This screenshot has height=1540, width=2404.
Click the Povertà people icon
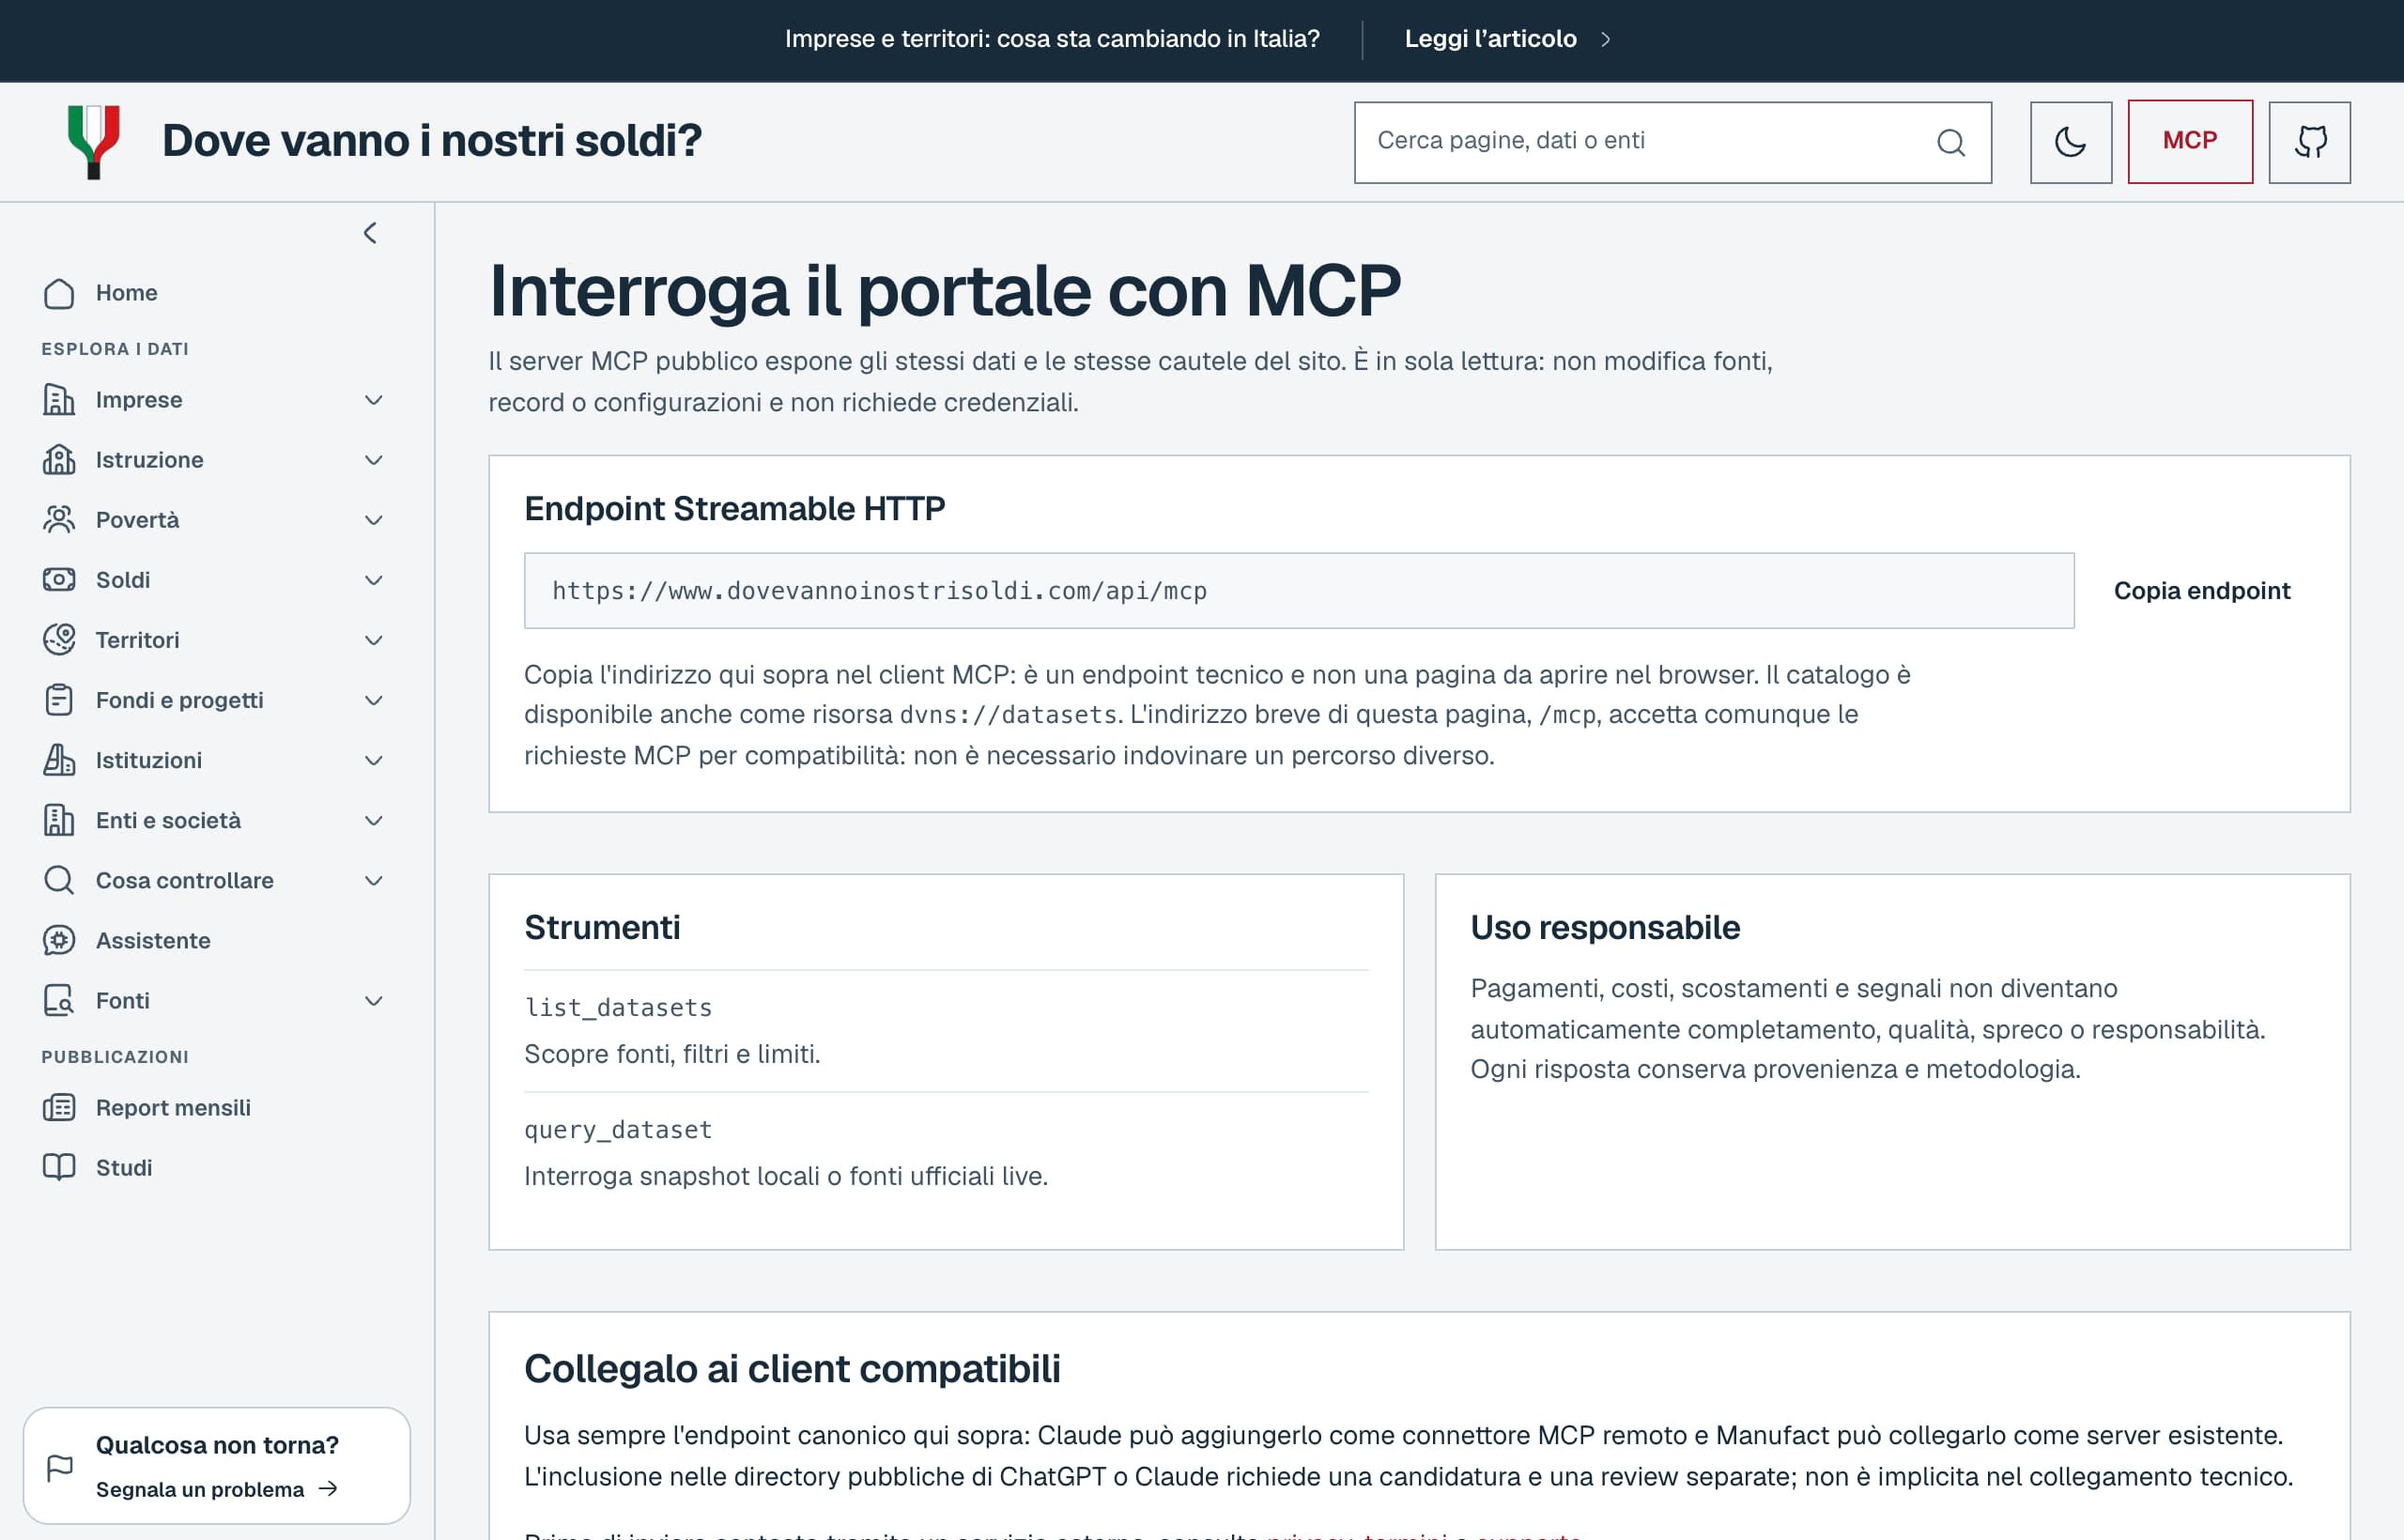pyautogui.click(x=59, y=520)
